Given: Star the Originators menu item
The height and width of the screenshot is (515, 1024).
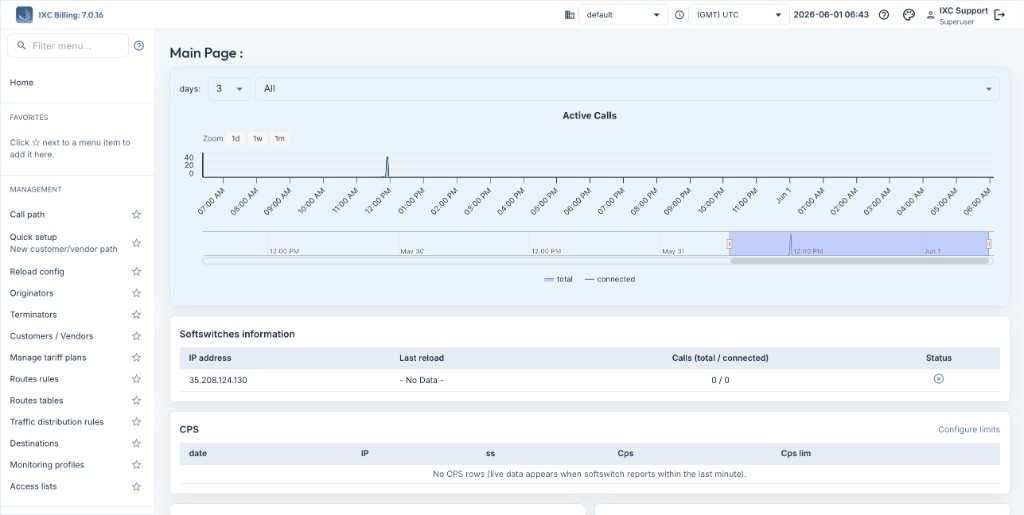Looking at the screenshot, I should 136,293.
